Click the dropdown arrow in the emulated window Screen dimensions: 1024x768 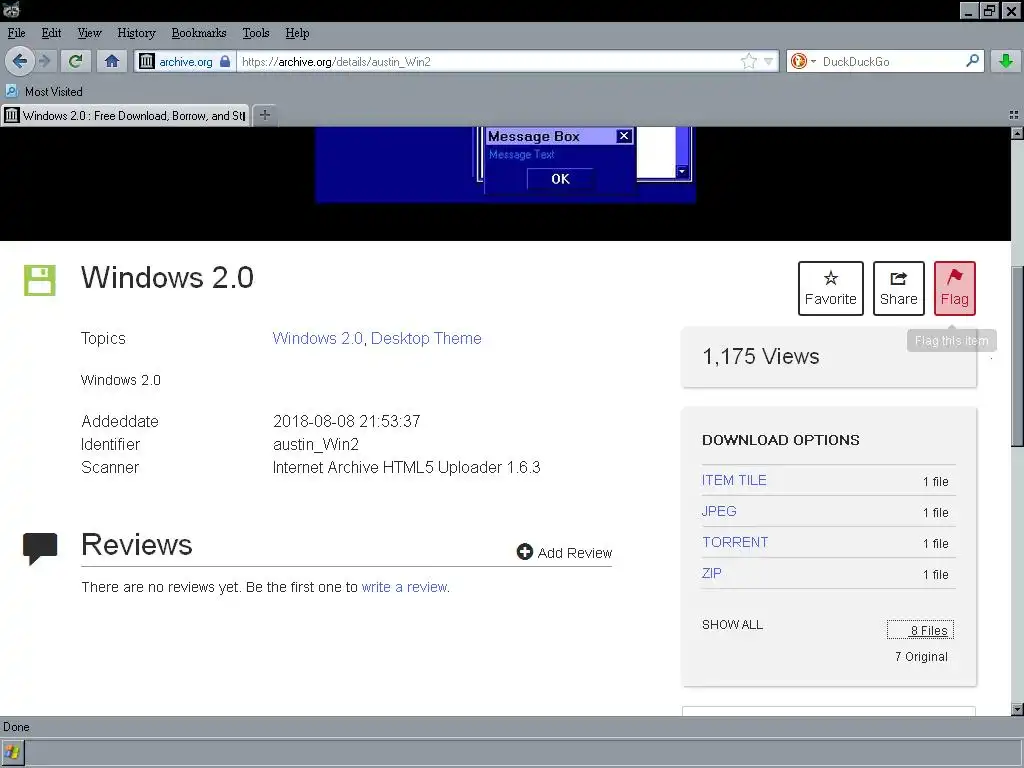click(682, 172)
